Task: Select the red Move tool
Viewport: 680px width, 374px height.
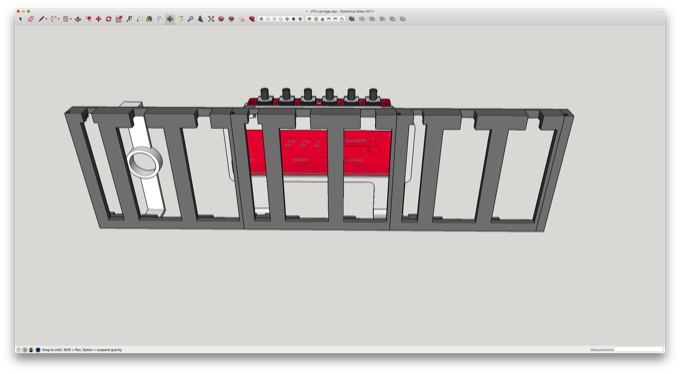Action: pyautogui.click(x=98, y=19)
